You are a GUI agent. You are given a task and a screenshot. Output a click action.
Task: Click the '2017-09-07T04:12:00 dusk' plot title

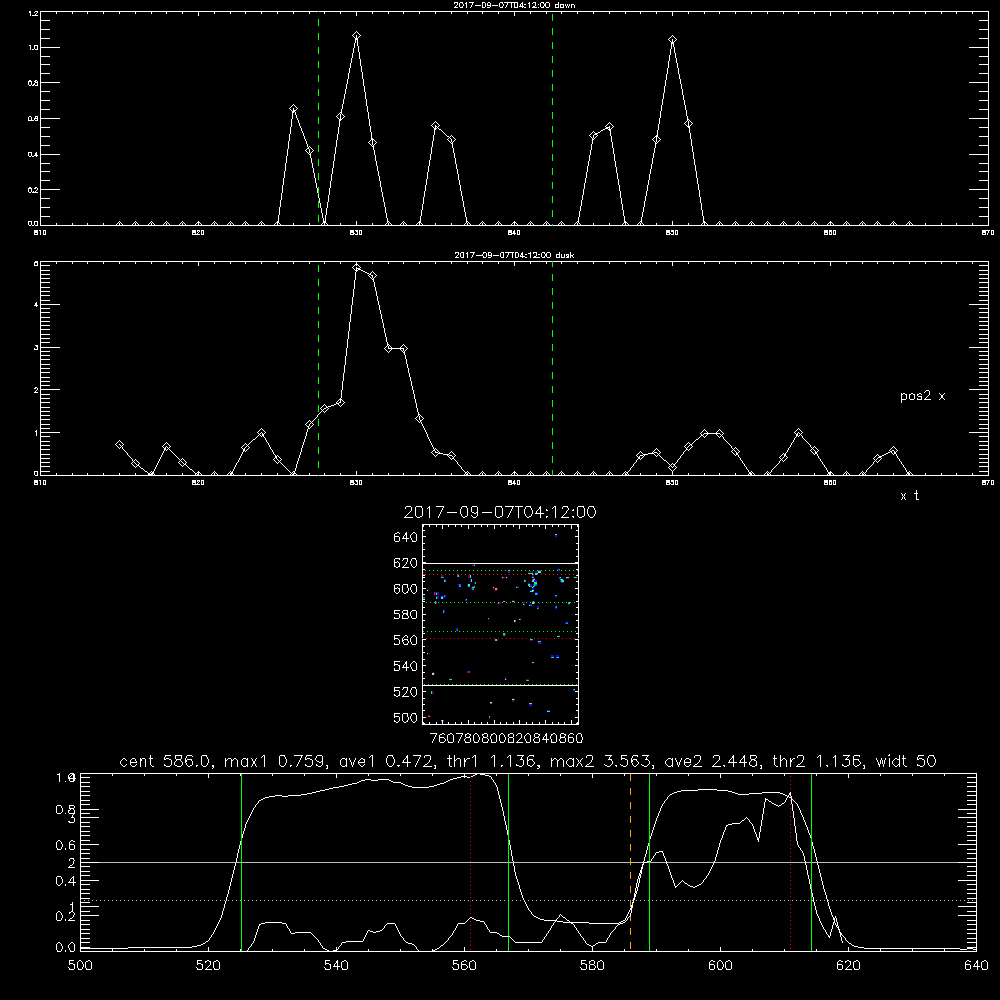[514, 255]
